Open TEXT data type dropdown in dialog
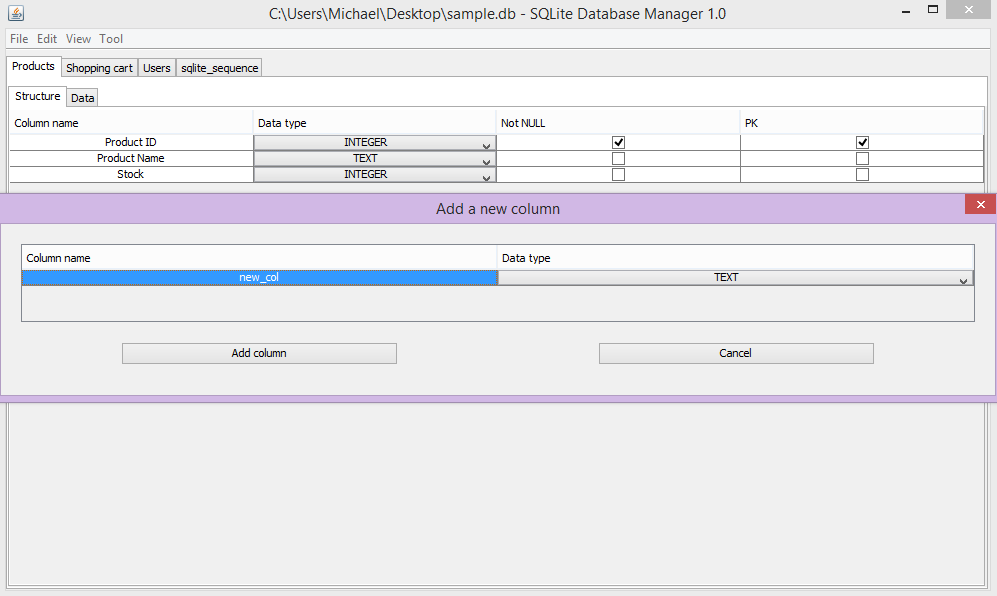The image size is (997, 596). [x=735, y=277]
